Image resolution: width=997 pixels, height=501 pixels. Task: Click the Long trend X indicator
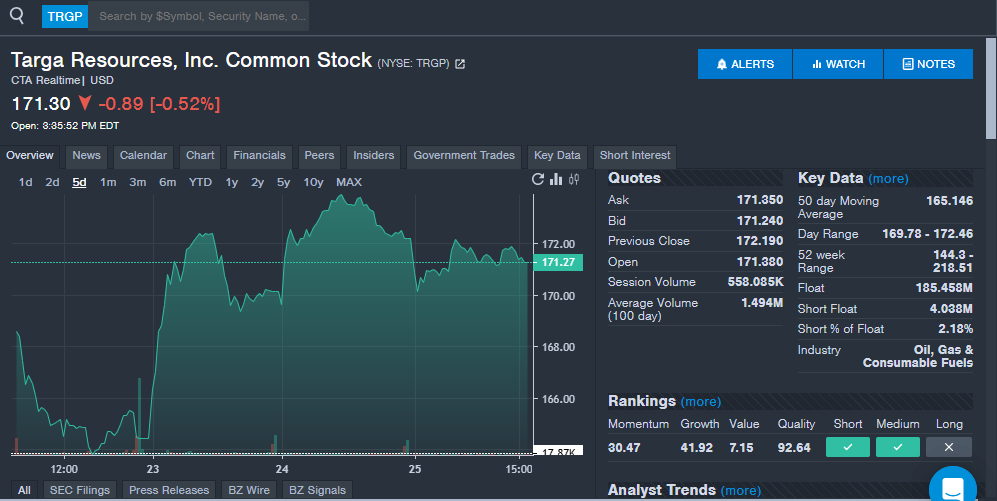coord(948,447)
